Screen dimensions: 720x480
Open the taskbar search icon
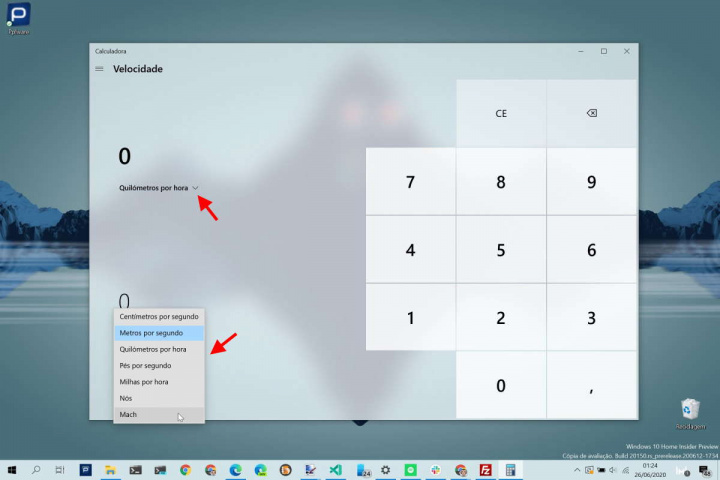click(36, 469)
